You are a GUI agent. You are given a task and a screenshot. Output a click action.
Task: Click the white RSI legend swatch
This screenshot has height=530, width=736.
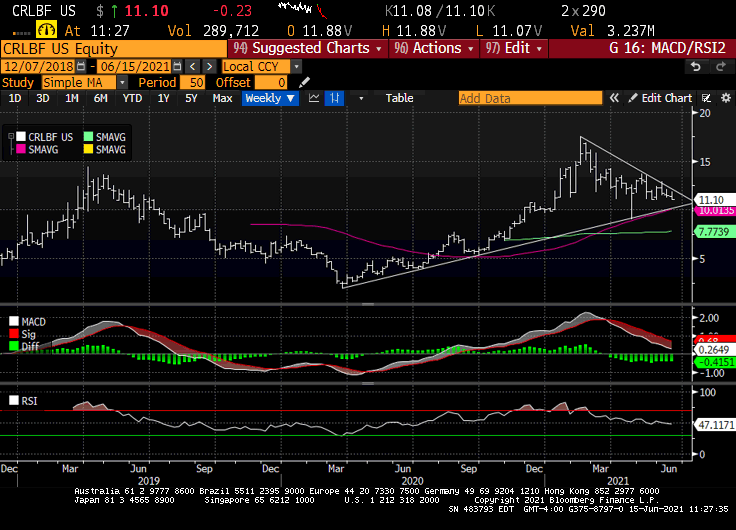pyautogui.click(x=14, y=400)
